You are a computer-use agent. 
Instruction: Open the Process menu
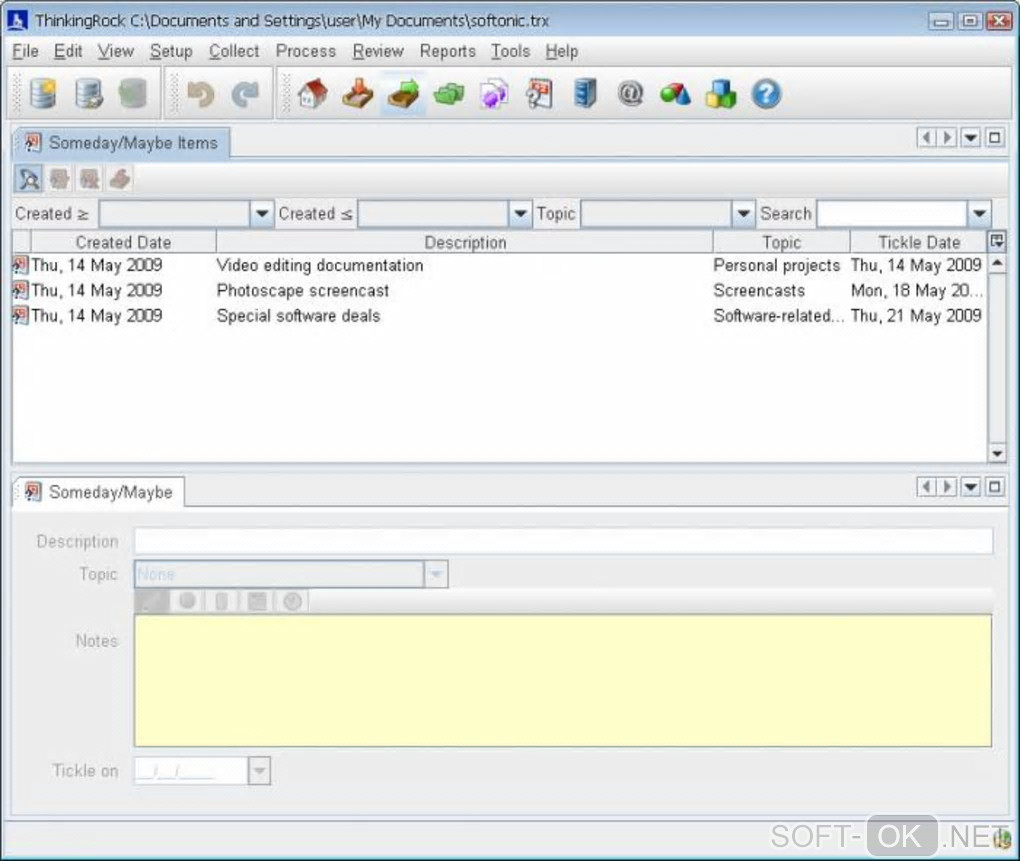(x=306, y=51)
